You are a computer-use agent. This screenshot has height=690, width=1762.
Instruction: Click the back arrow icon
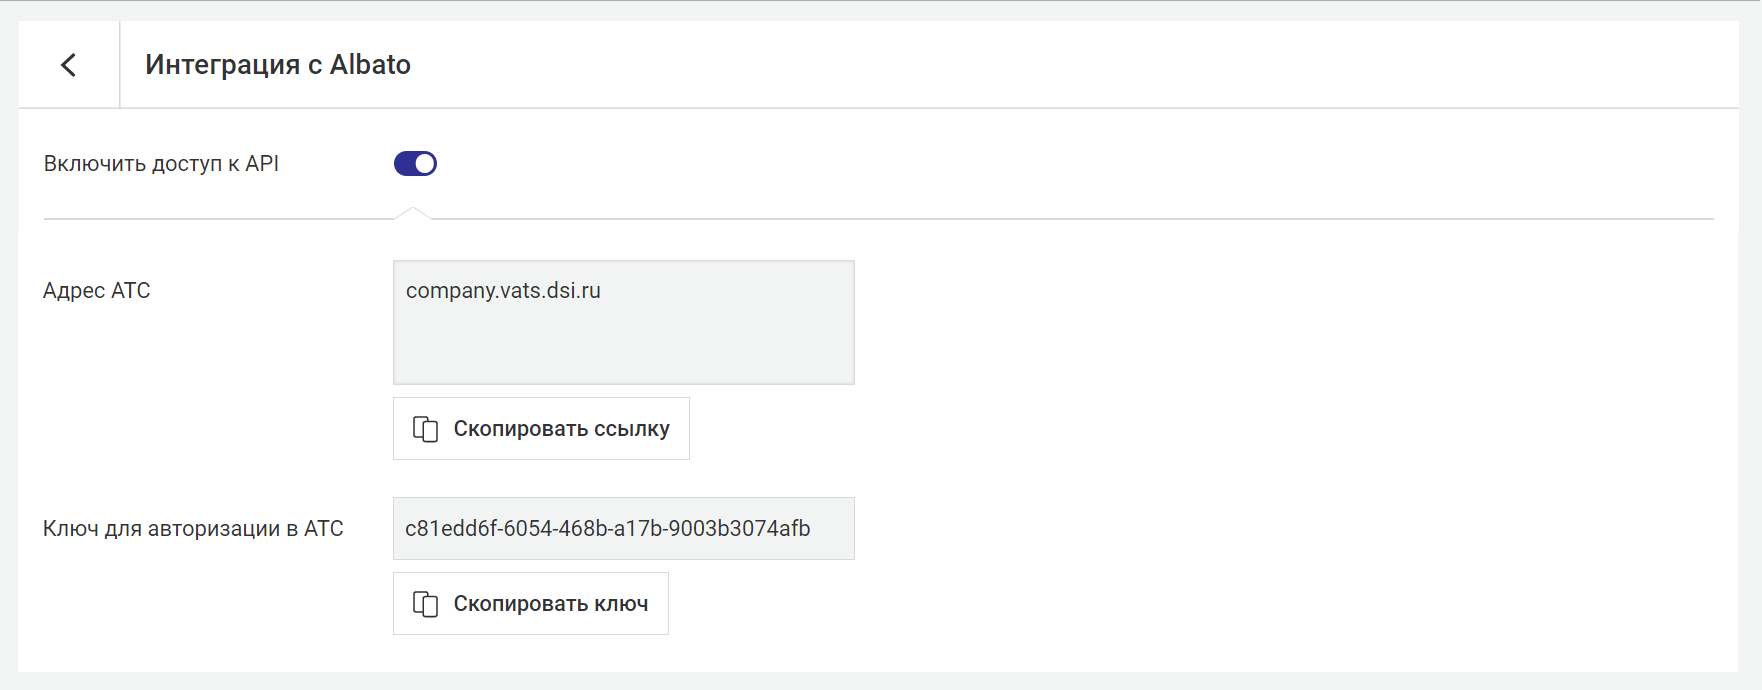click(x=68, y=65)
